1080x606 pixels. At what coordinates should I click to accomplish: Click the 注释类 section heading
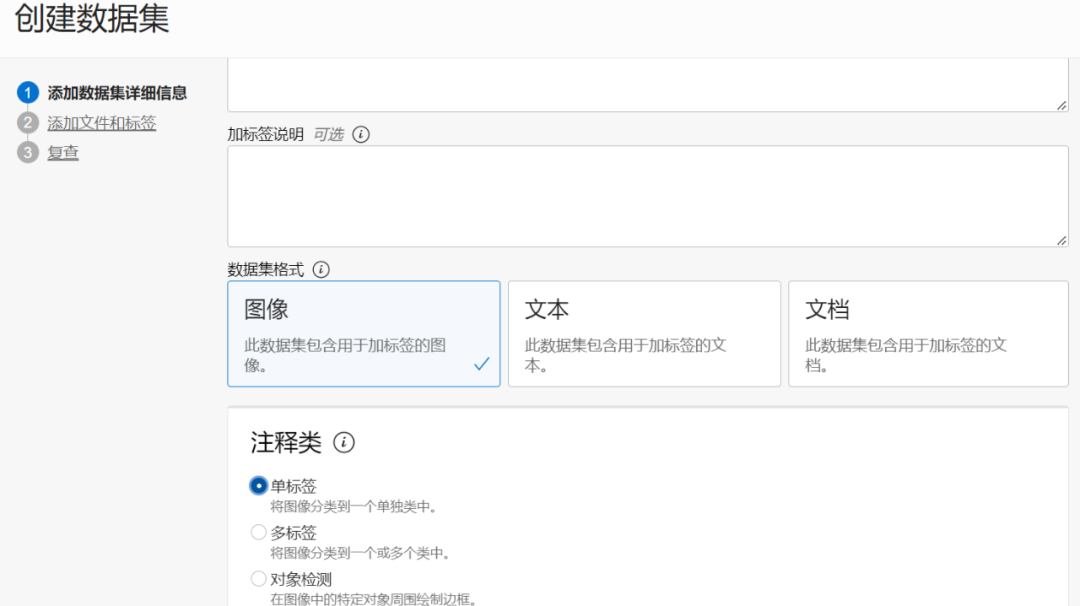pyautogui.click(x=286, y=442)
